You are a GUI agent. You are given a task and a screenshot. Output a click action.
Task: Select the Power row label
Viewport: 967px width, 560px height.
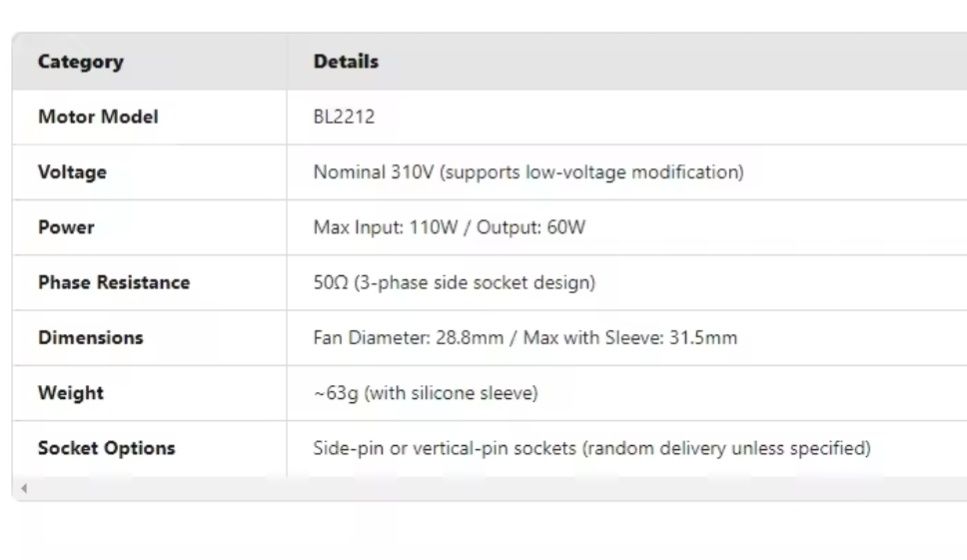point(66,227)
